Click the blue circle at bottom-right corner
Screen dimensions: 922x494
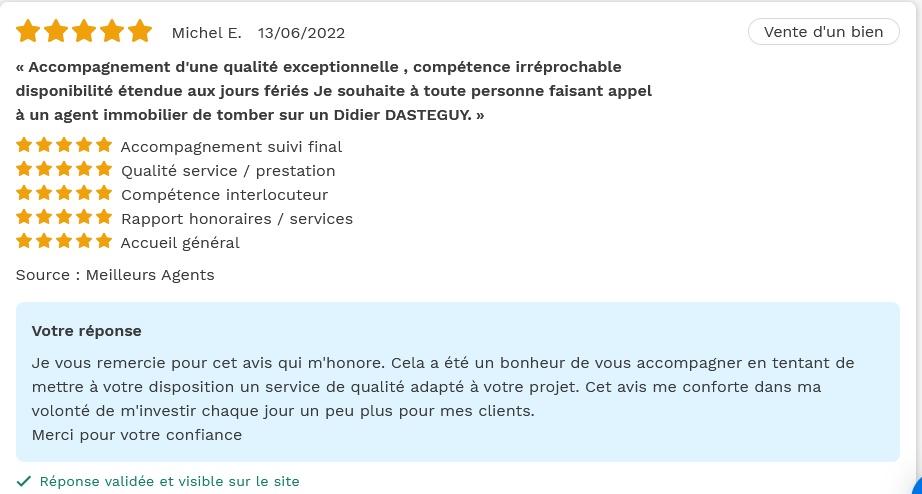[x=916, y=486]
